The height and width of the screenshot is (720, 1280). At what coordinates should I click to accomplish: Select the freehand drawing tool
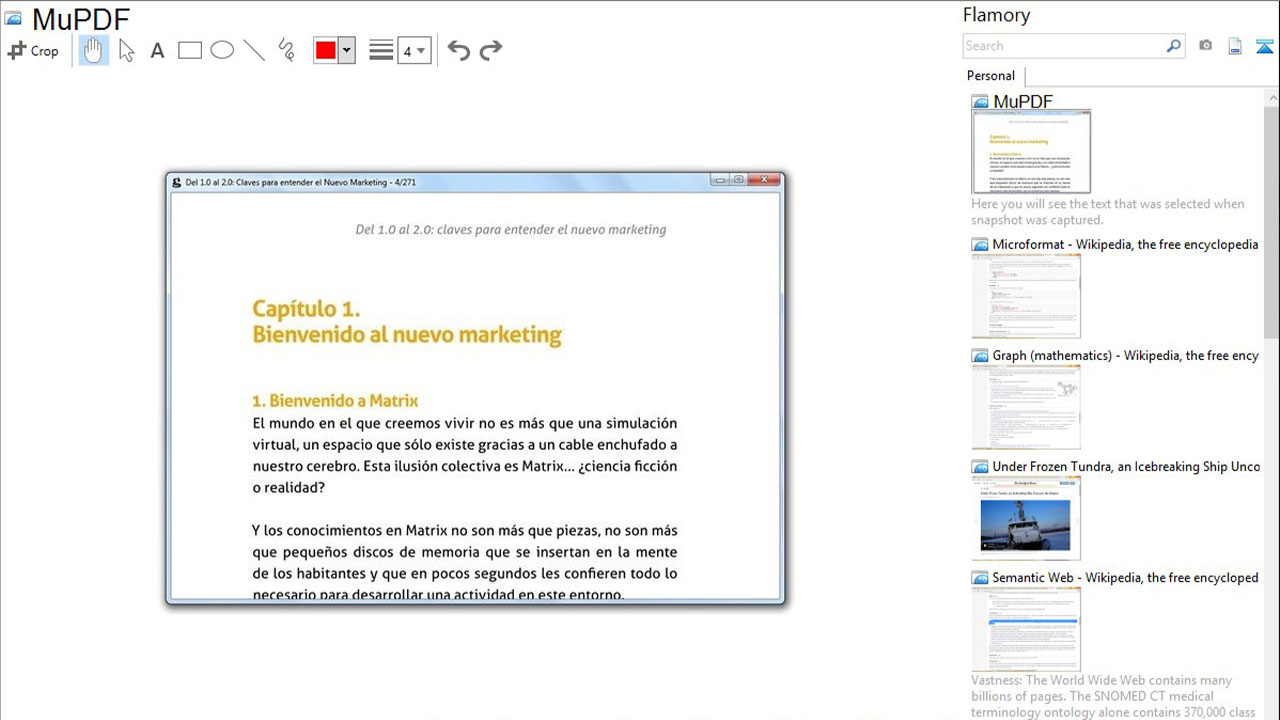click(286, 50)
